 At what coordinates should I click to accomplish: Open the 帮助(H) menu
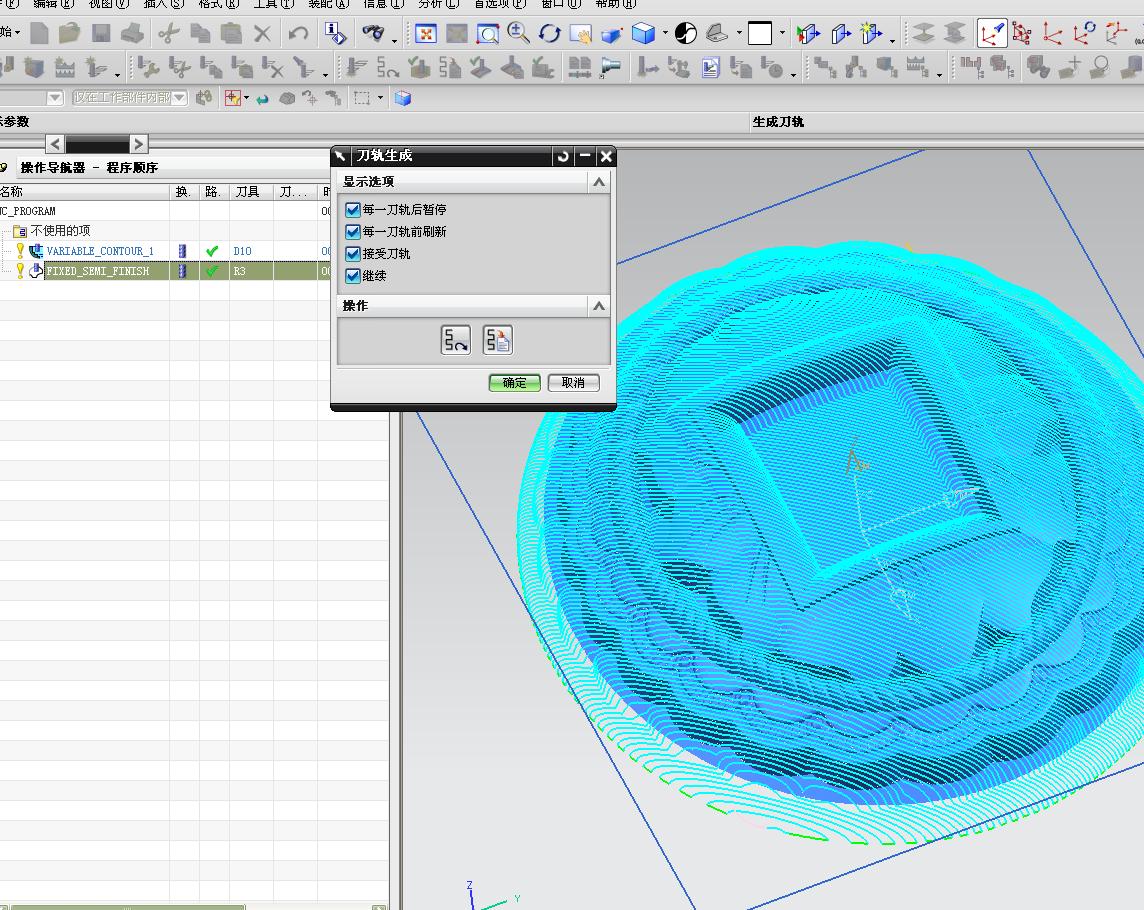click(616, 4)
